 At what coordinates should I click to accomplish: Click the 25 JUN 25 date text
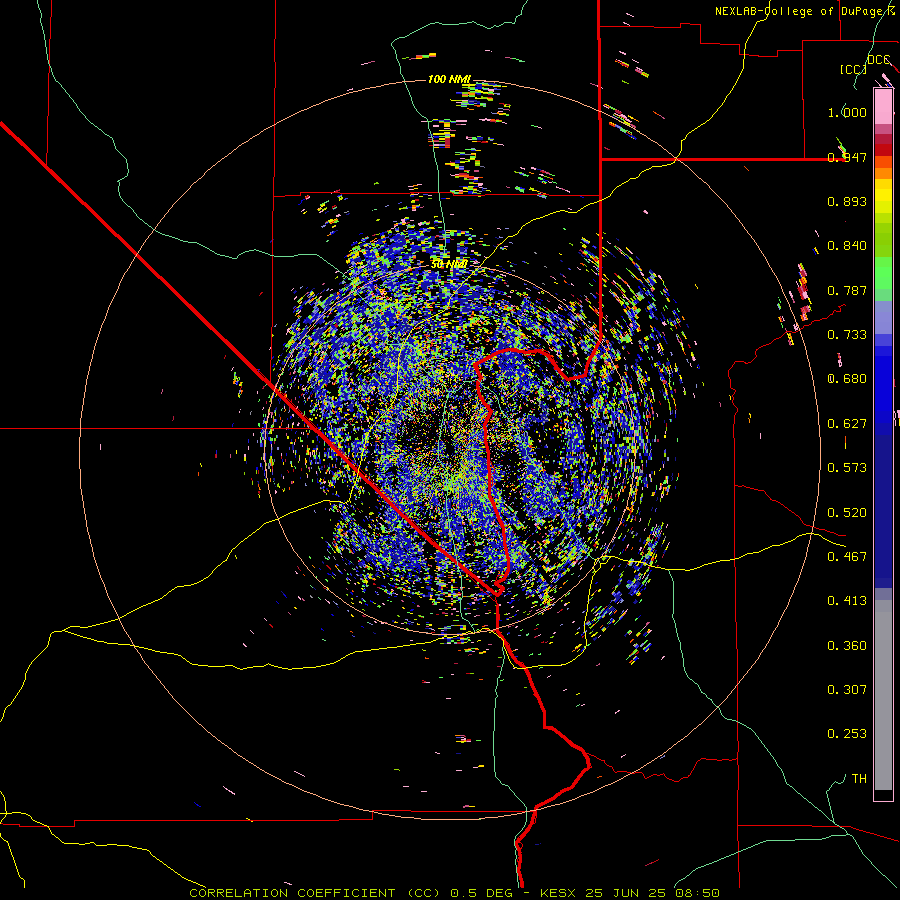(x=626, y=893)
